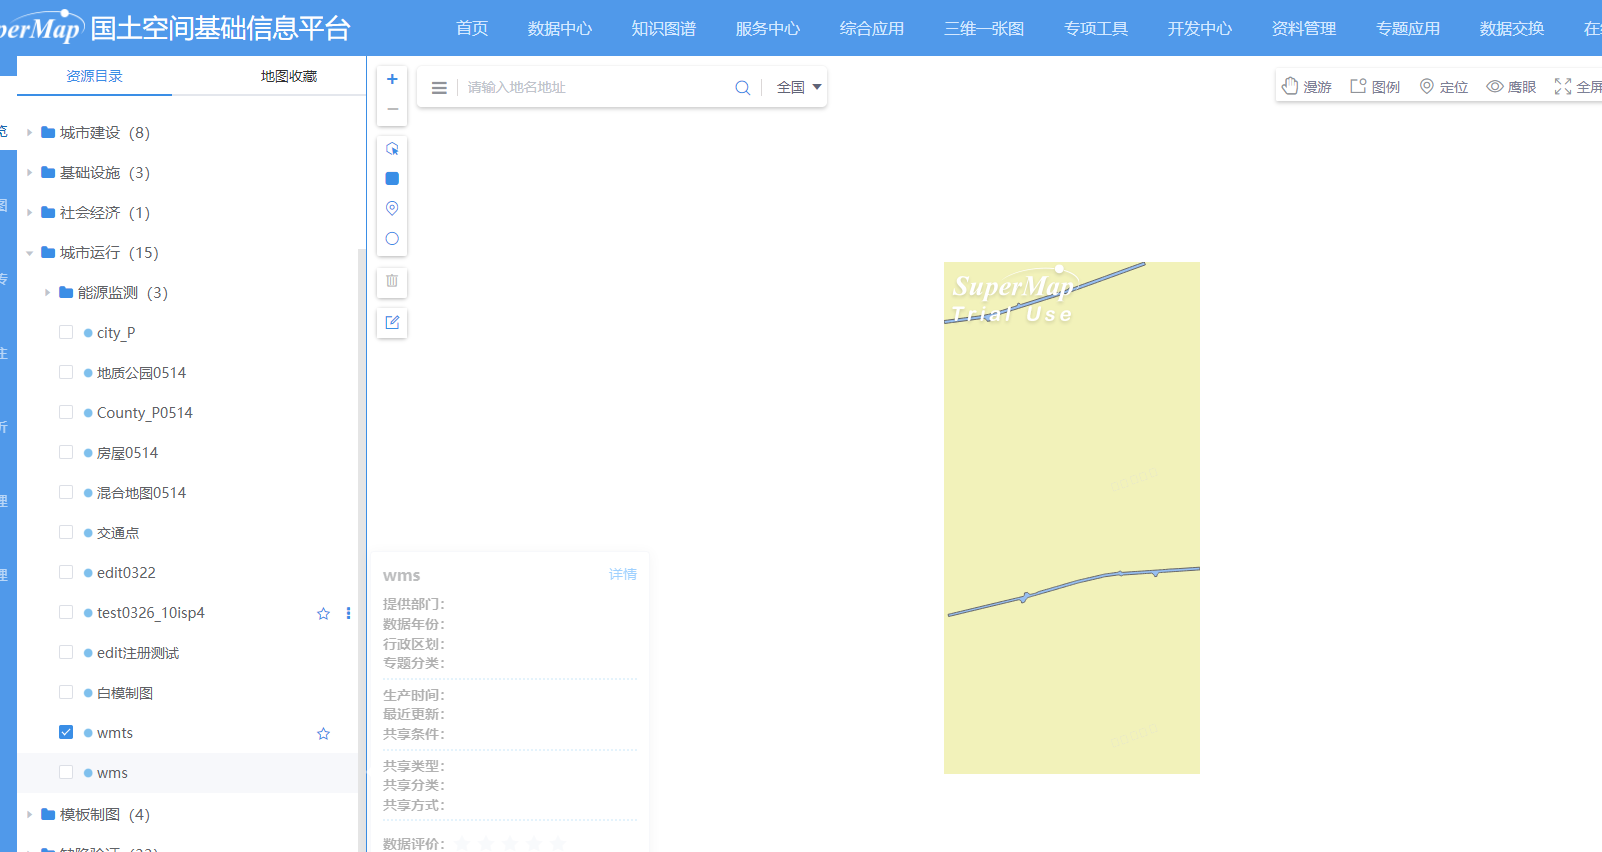Expand the 社会经济 (1) folder arrow
1602x852 pixels.
point(30,212)
